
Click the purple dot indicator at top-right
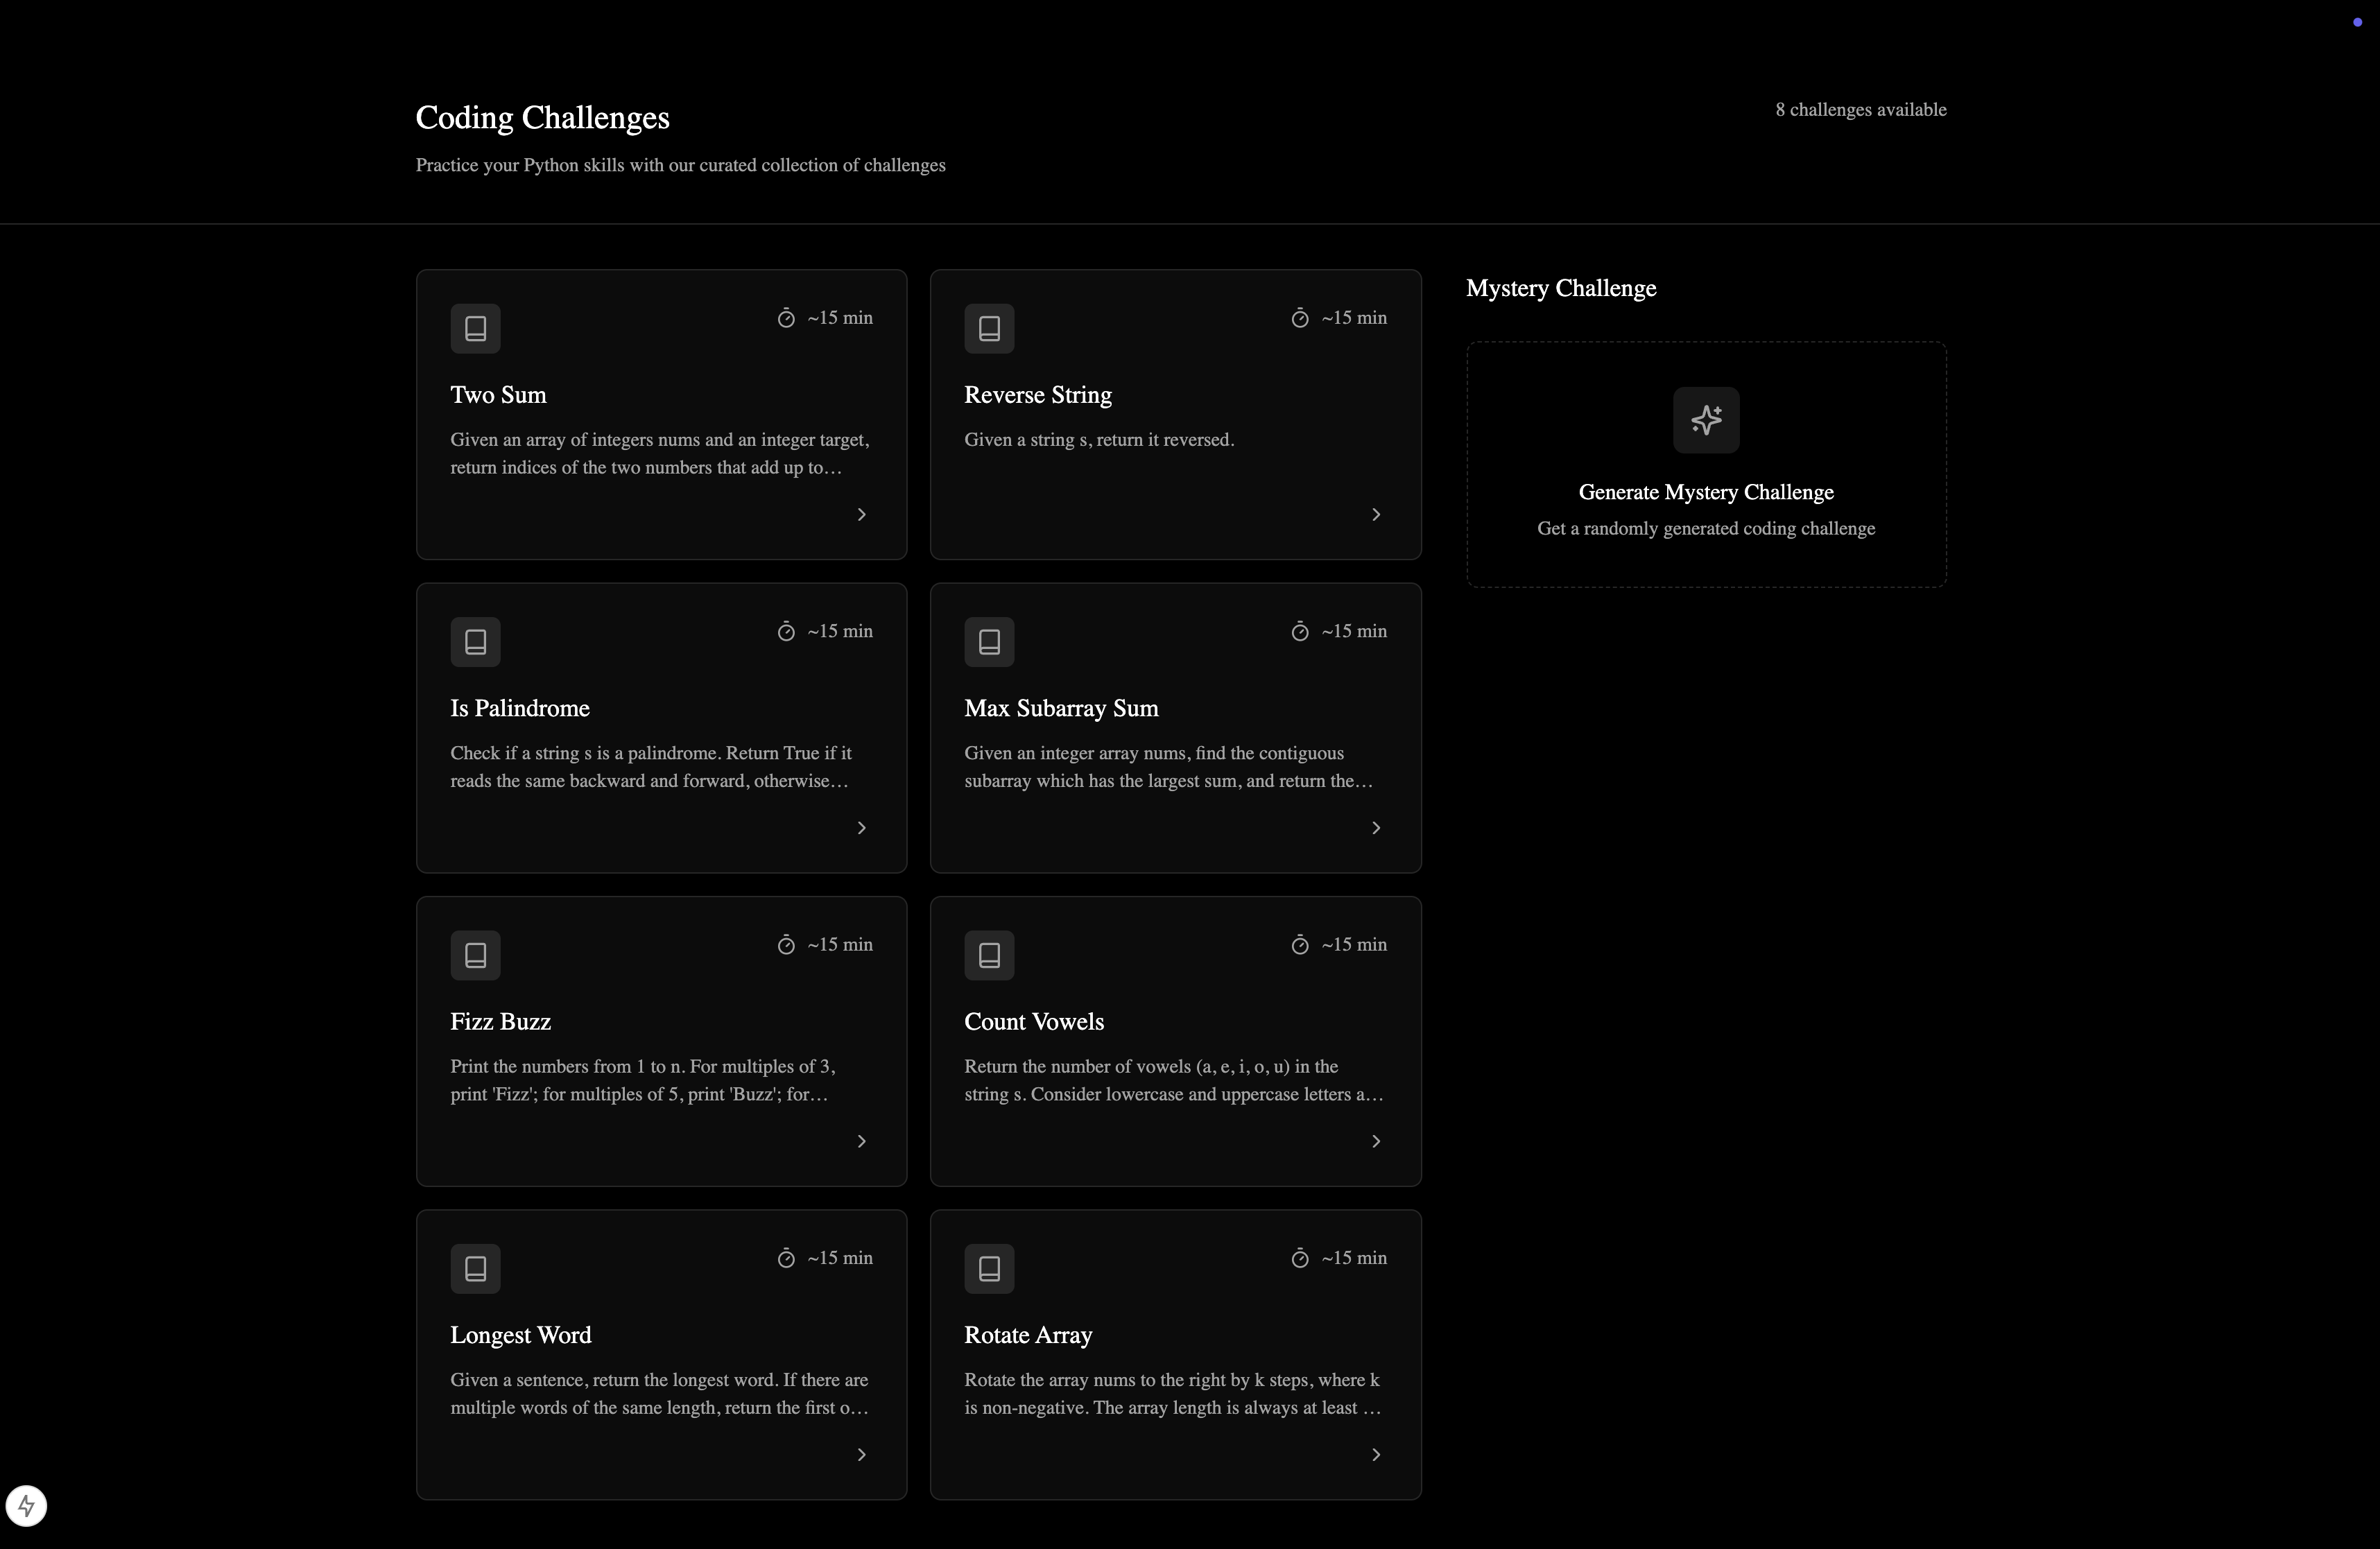[x=2357, y=22]
